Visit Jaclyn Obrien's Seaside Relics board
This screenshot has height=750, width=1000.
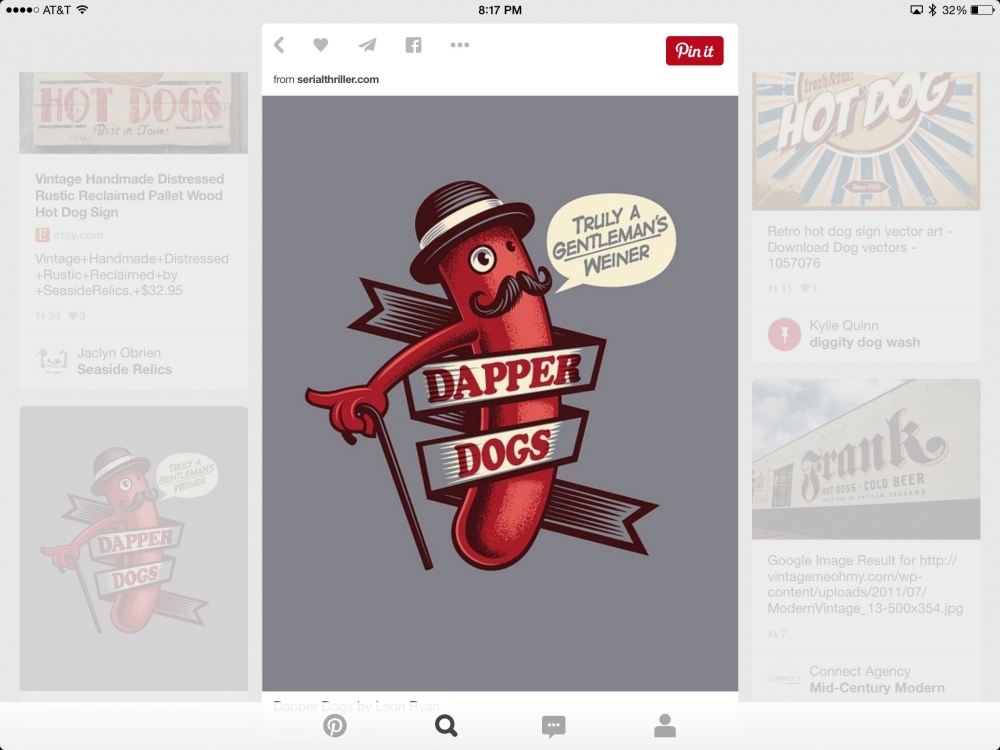click(x=124, y=361)
